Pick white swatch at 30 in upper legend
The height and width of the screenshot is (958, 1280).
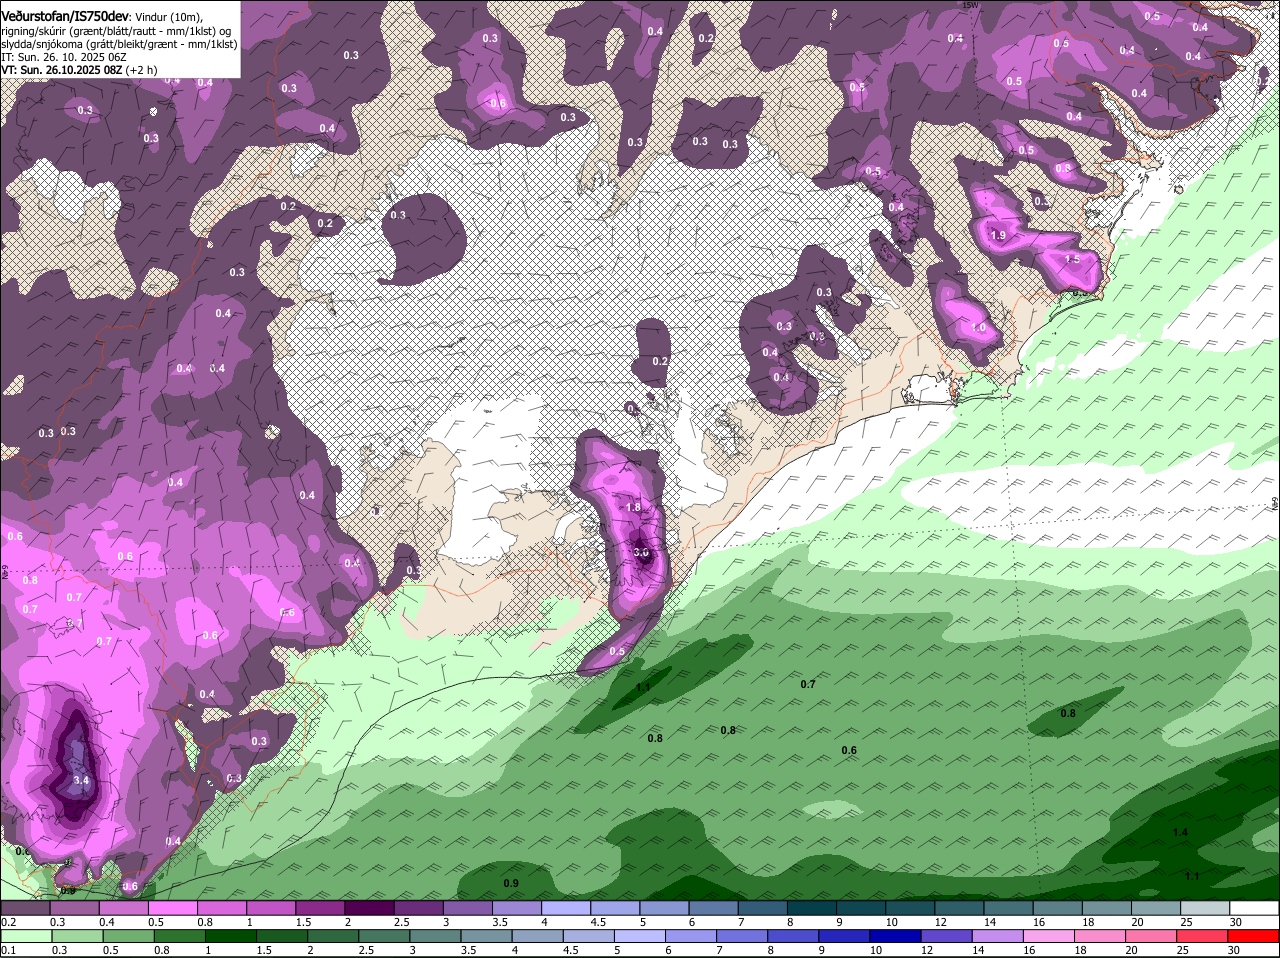click(1256, 908)
